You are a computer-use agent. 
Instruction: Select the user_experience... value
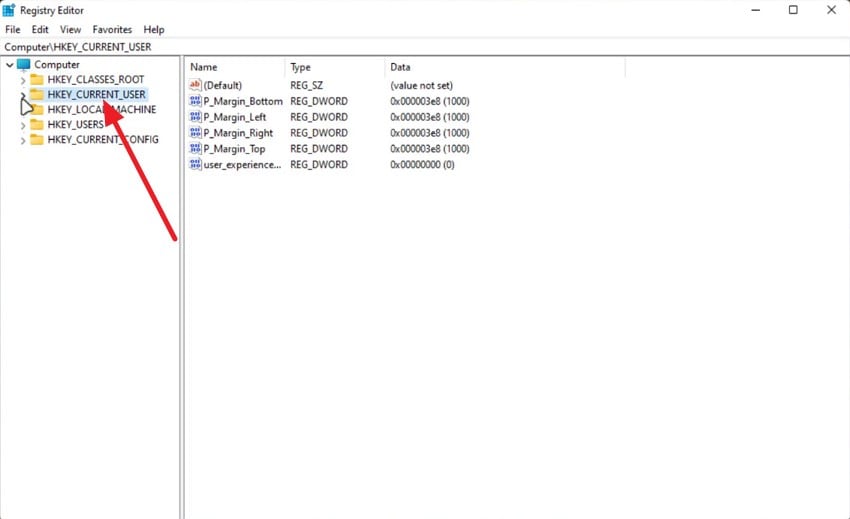(242, 164)
